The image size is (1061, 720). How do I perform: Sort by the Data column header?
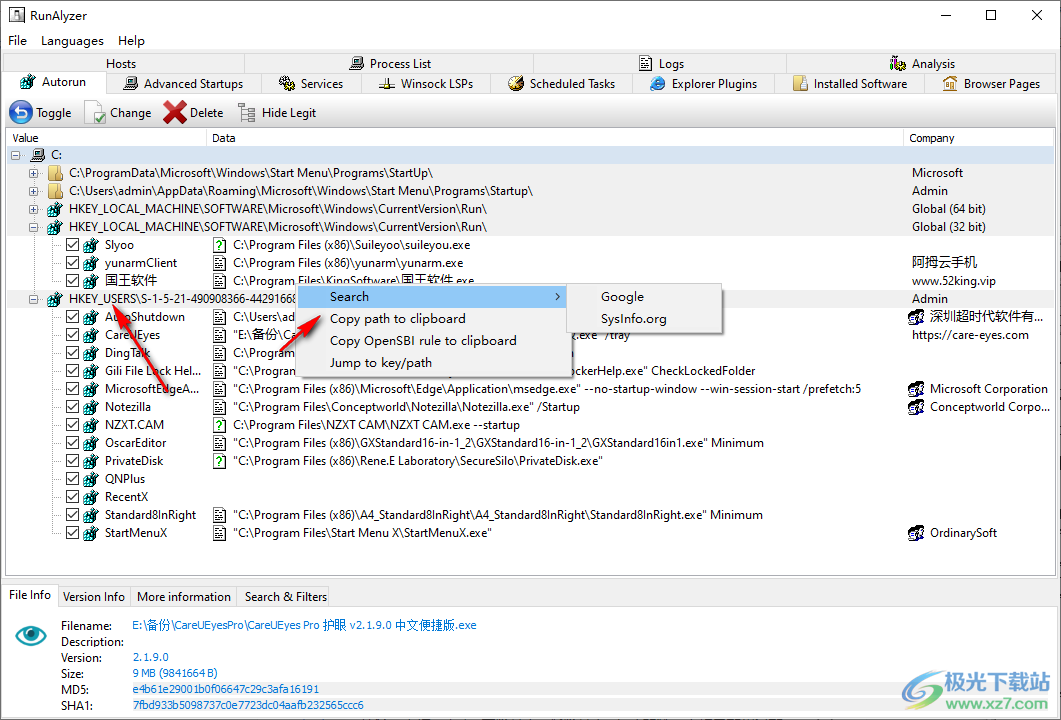coord(554,138)
